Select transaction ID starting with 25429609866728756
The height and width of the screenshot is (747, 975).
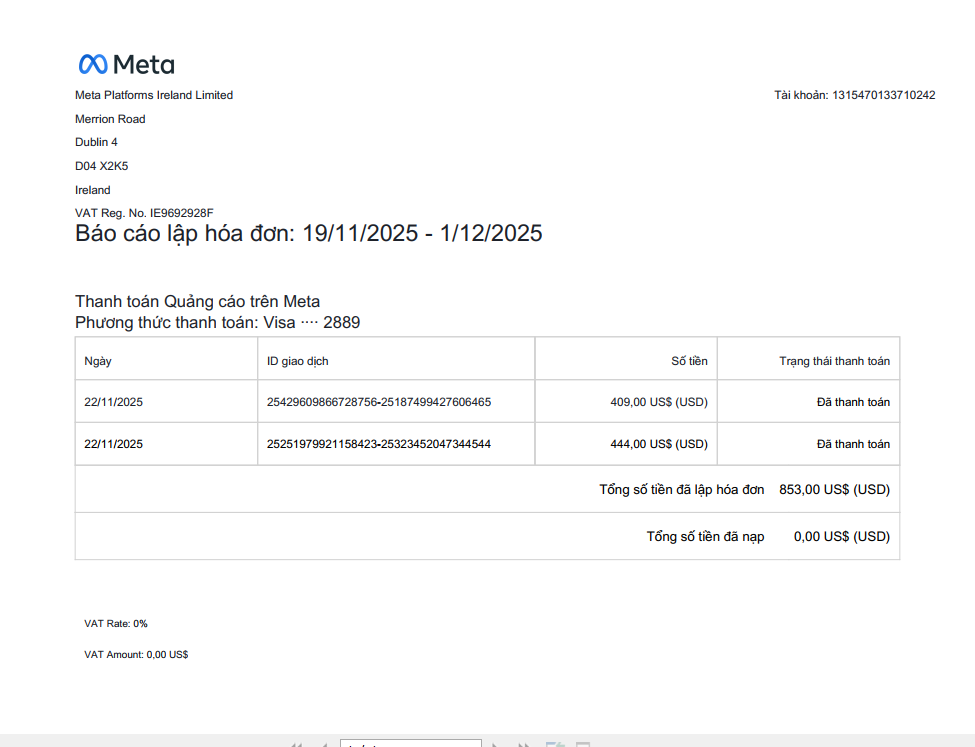click(379, 402)
